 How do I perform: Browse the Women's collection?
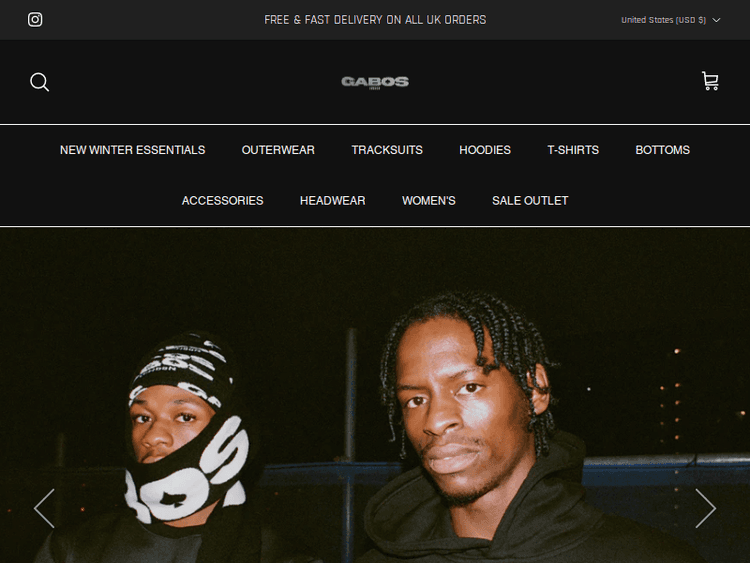point(429,200)
